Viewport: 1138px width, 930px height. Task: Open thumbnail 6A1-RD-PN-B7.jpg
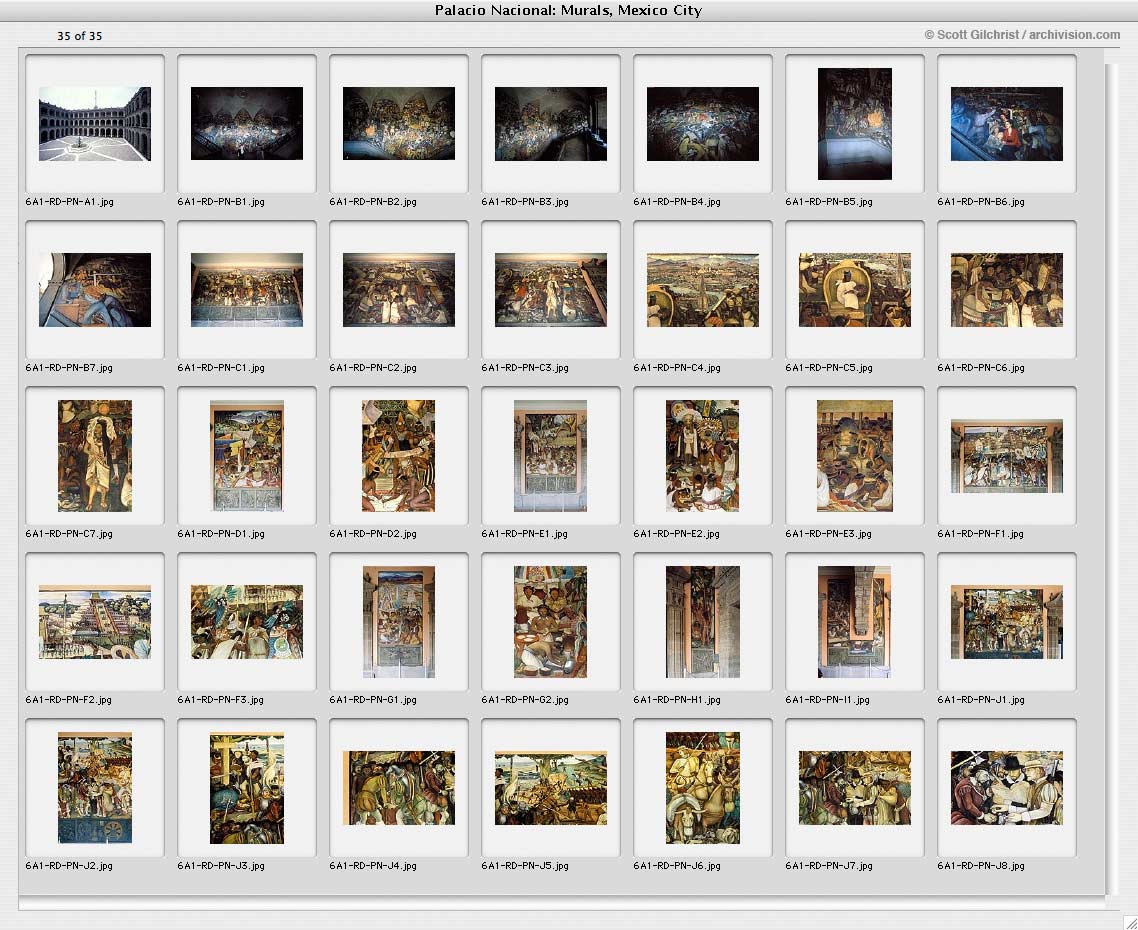95,290
